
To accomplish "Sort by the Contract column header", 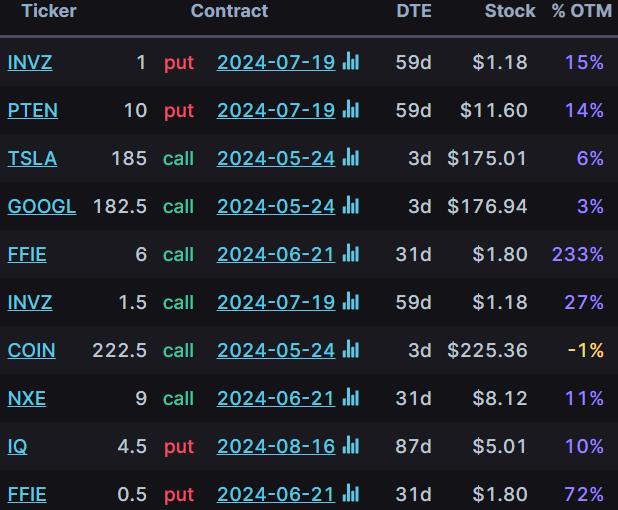I will click(229, 11).
